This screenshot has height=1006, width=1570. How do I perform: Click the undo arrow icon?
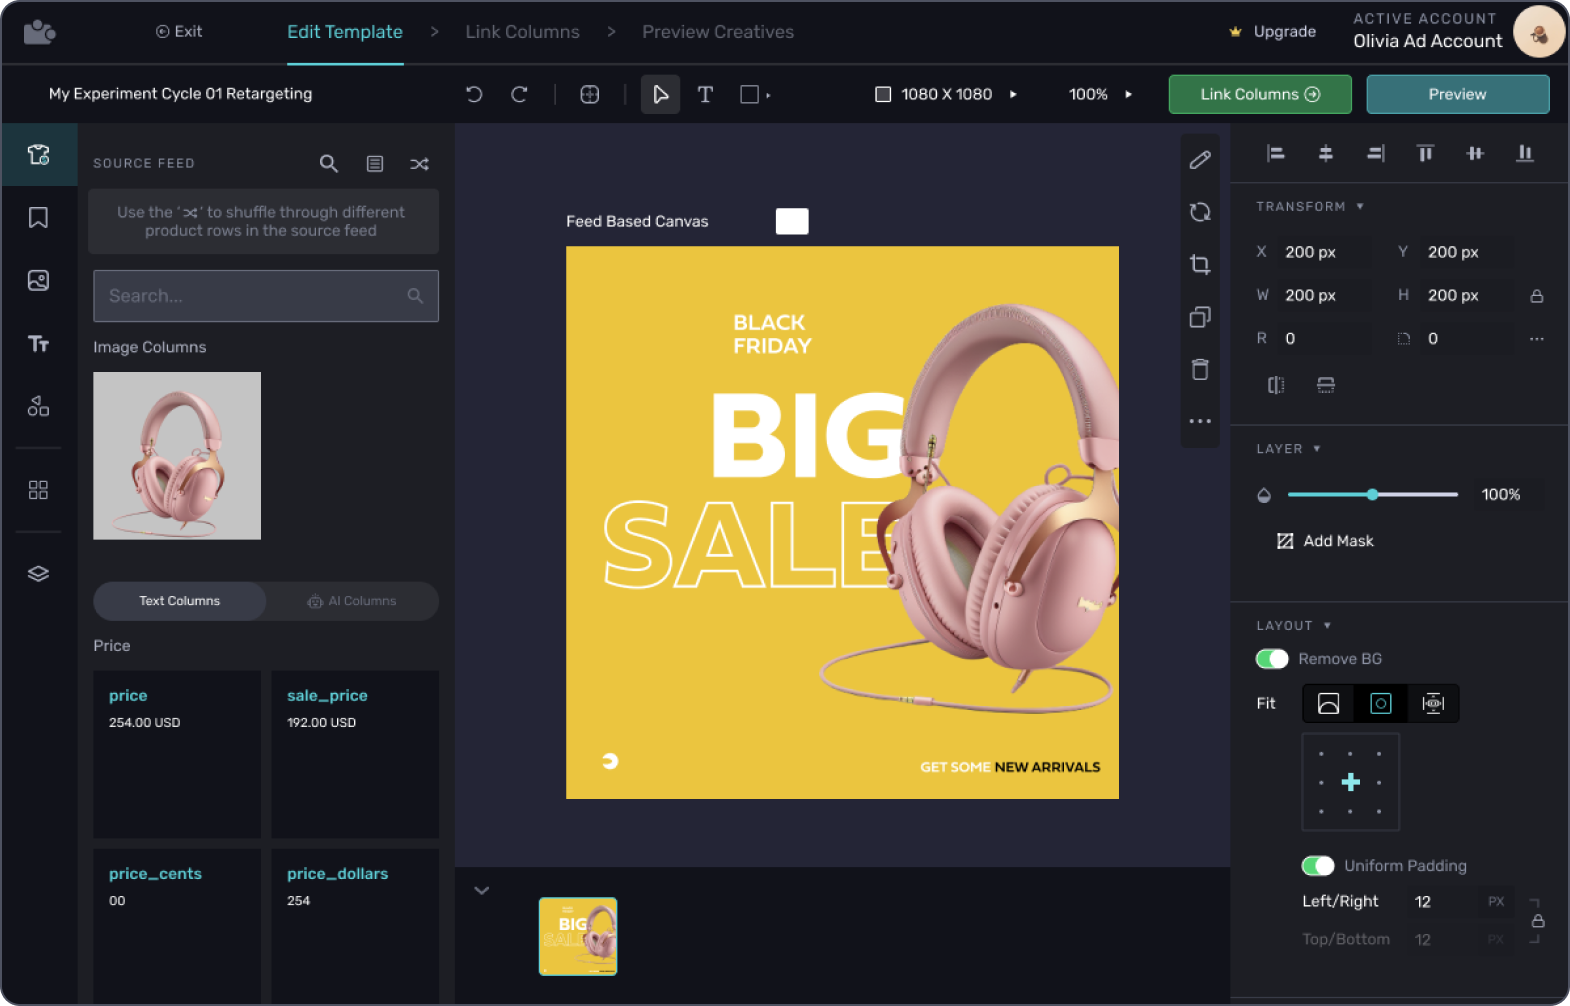pyautogui.click(x=474, y=94)
